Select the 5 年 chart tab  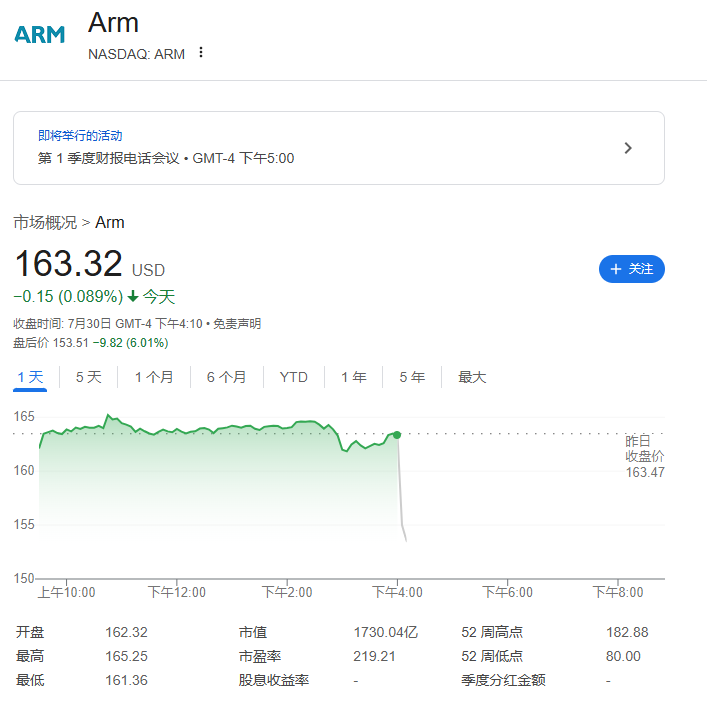coord(412,377)
